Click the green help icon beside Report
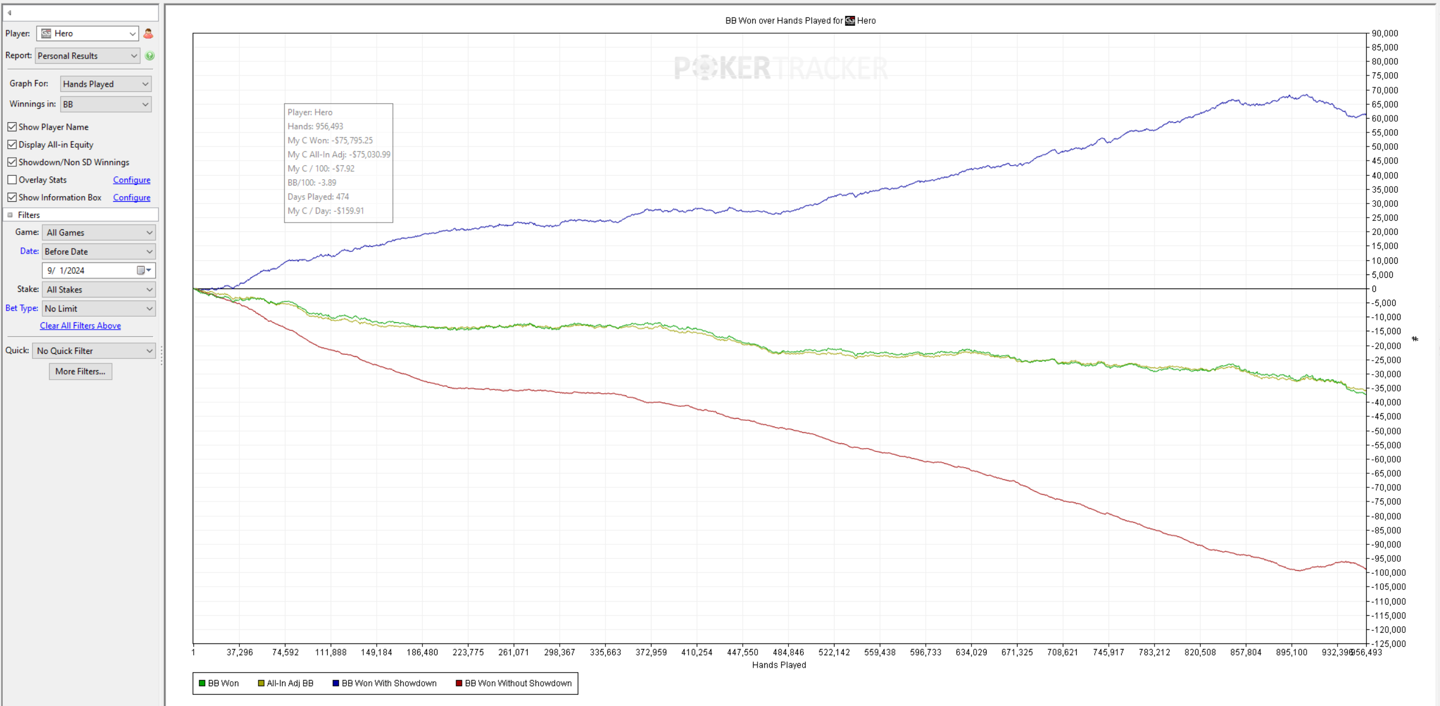 (x=150, y=56)
